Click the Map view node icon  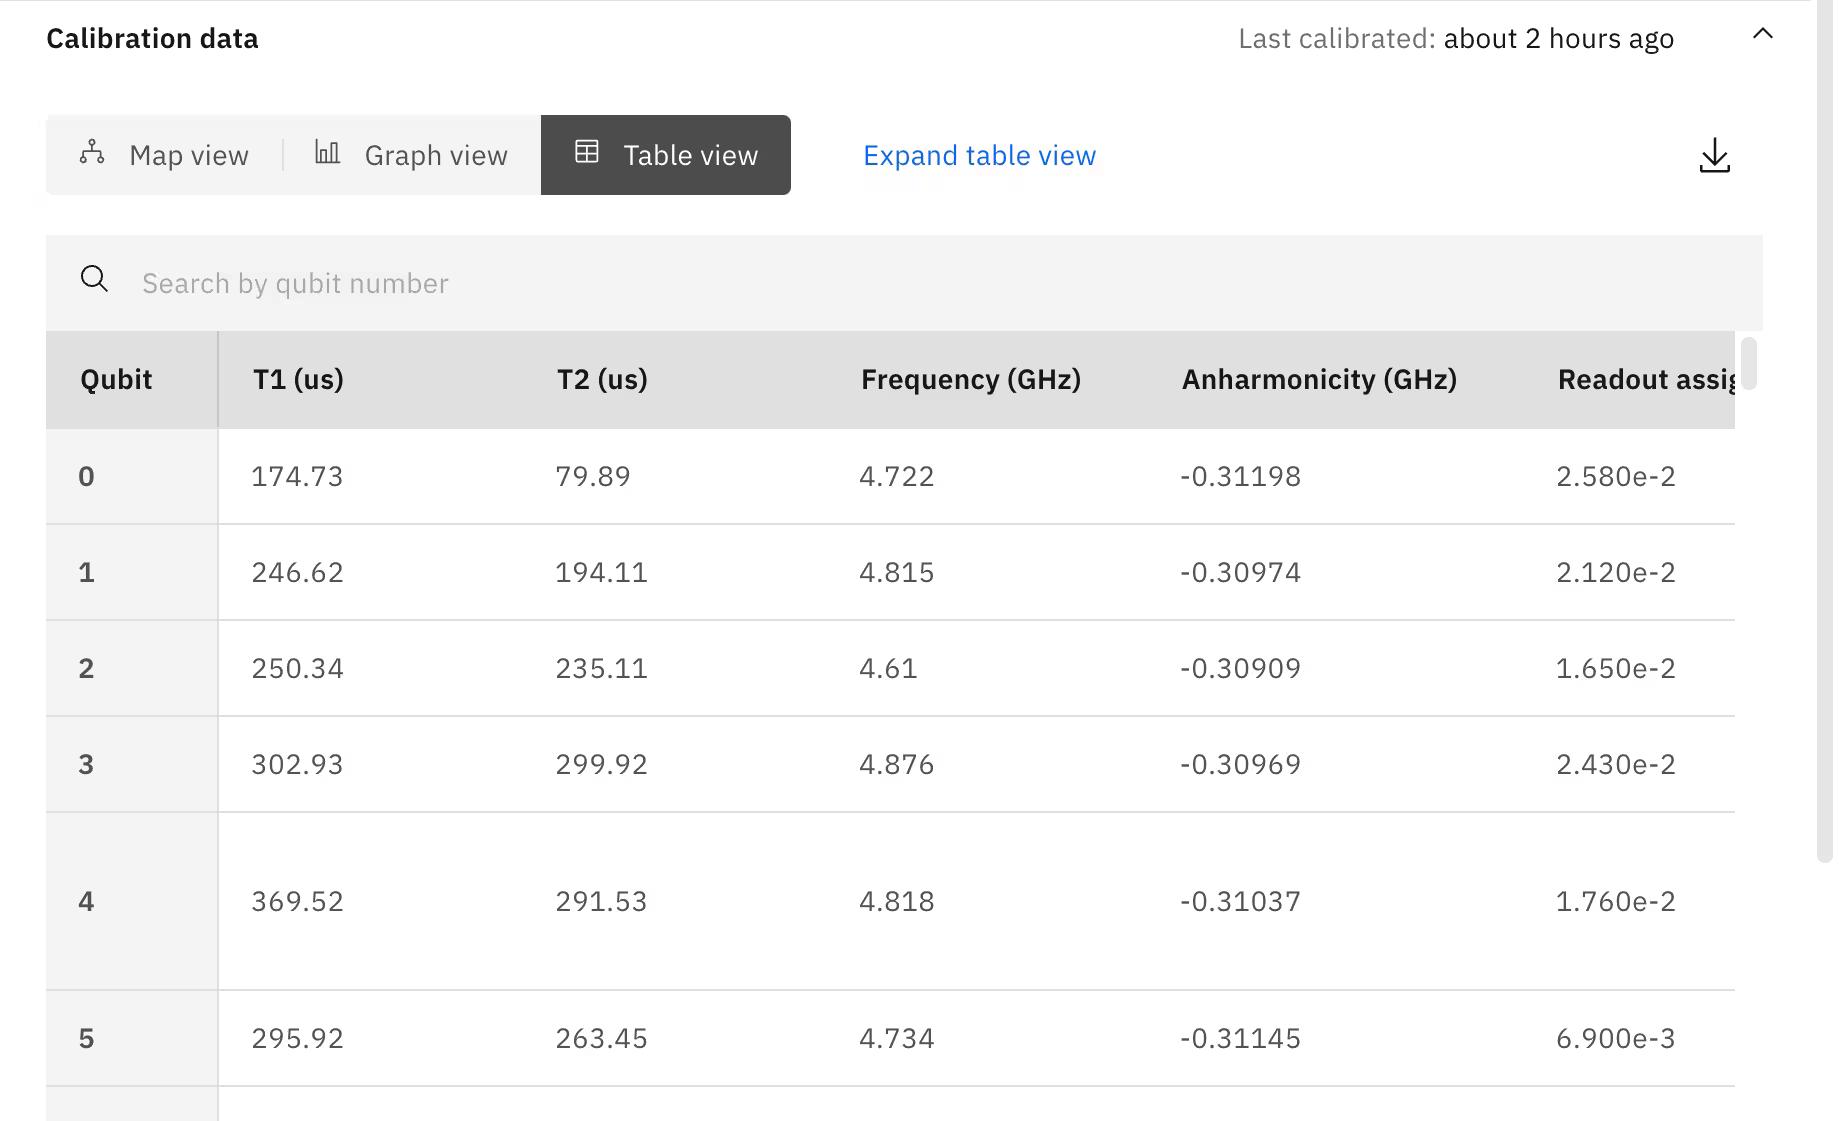pos(92,152)
